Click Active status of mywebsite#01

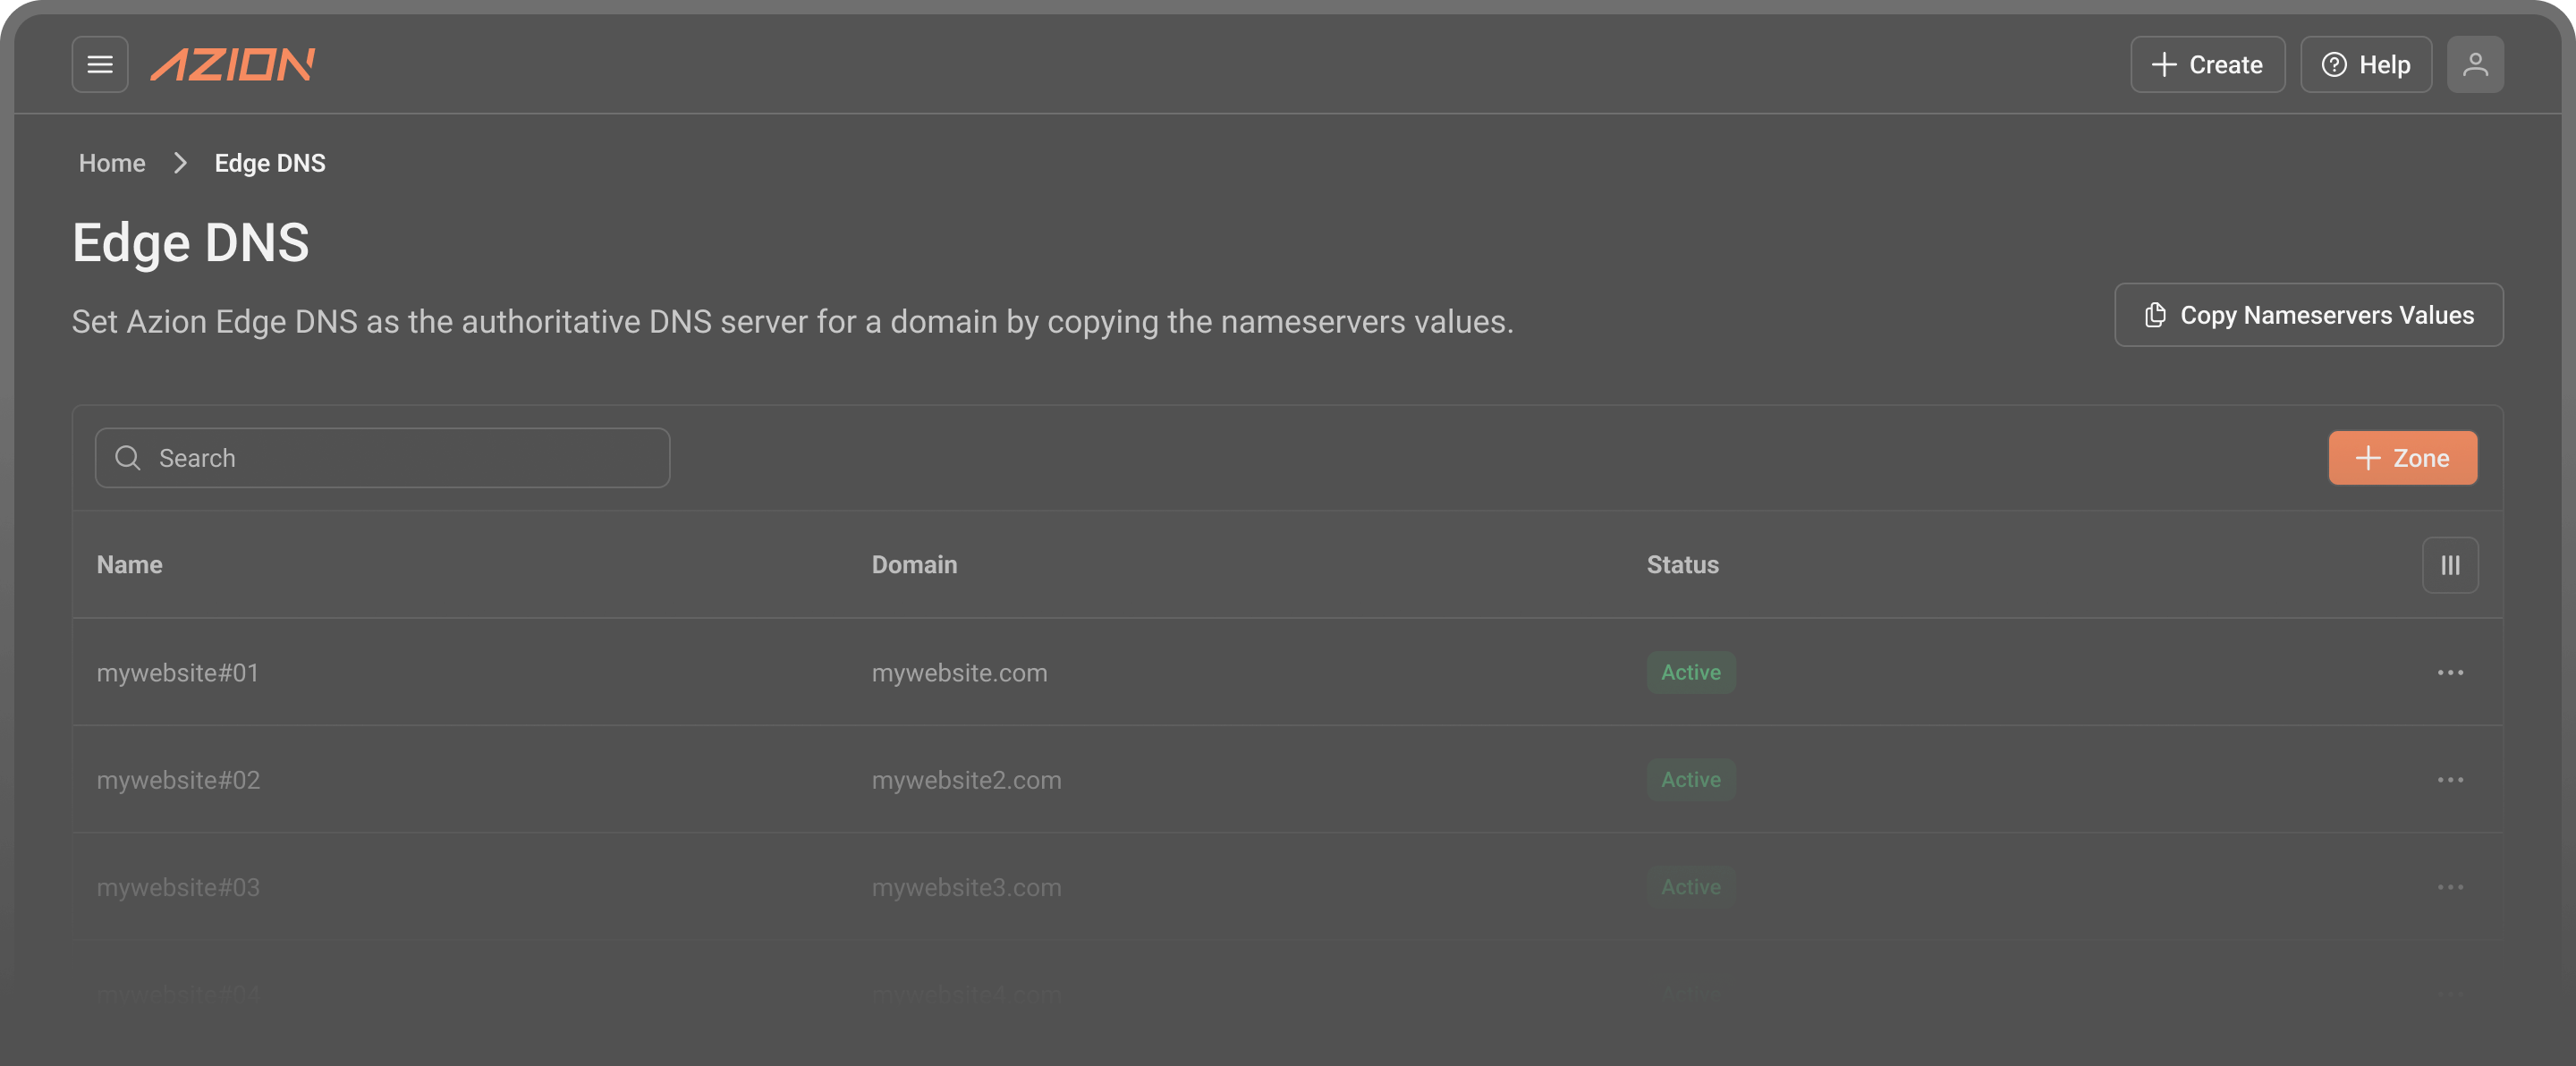1691,672
